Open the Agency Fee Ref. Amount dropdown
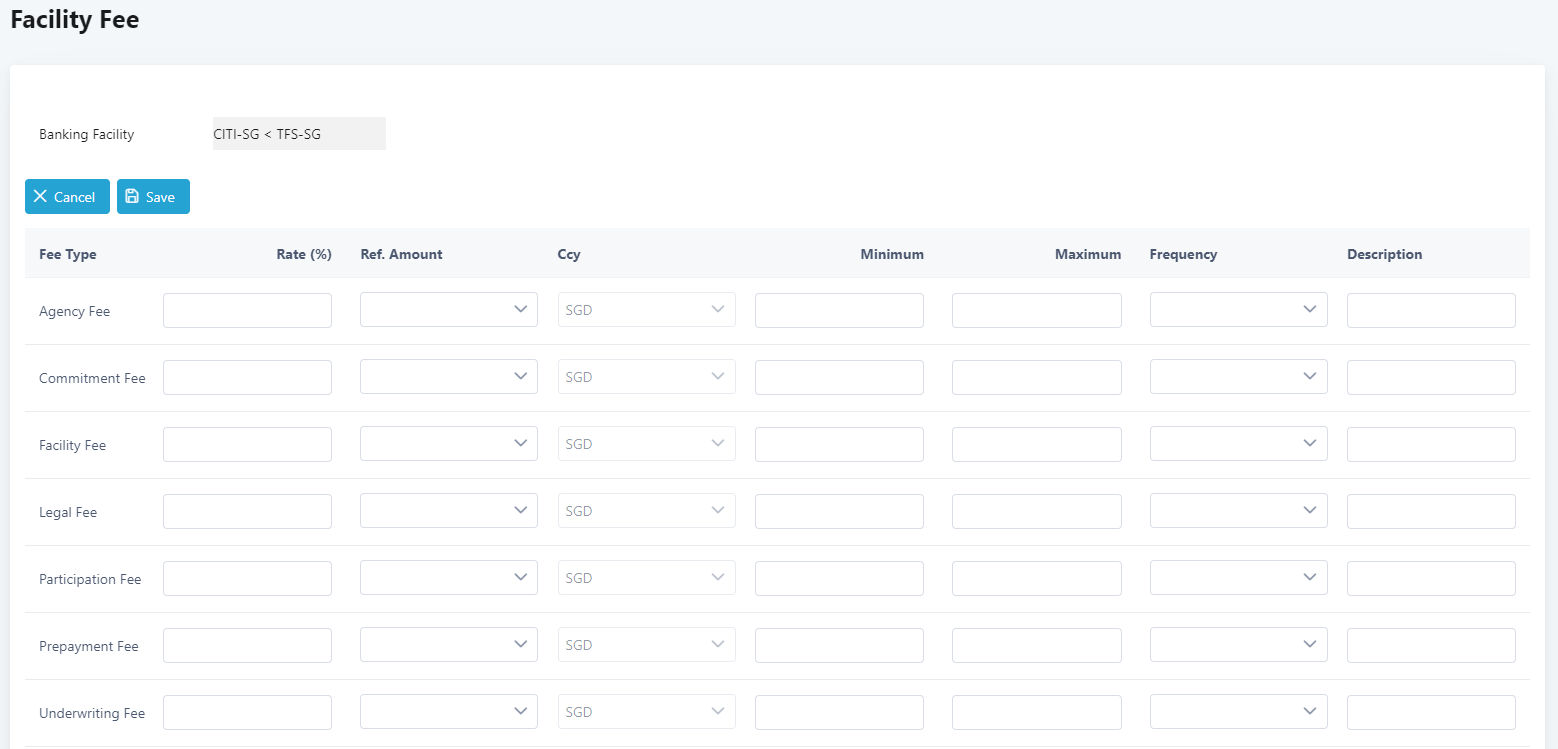The image size is (1558, 749). (448, 310)
